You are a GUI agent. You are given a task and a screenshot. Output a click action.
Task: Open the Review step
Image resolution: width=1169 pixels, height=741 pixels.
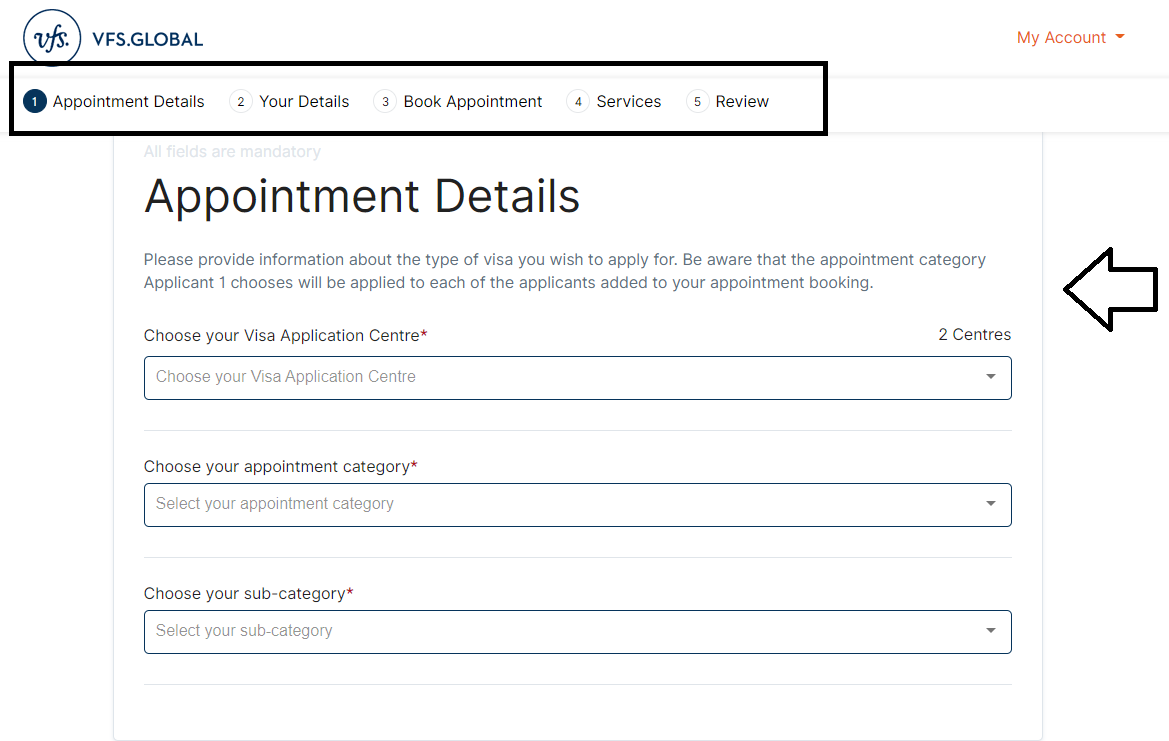coord(742,102)
